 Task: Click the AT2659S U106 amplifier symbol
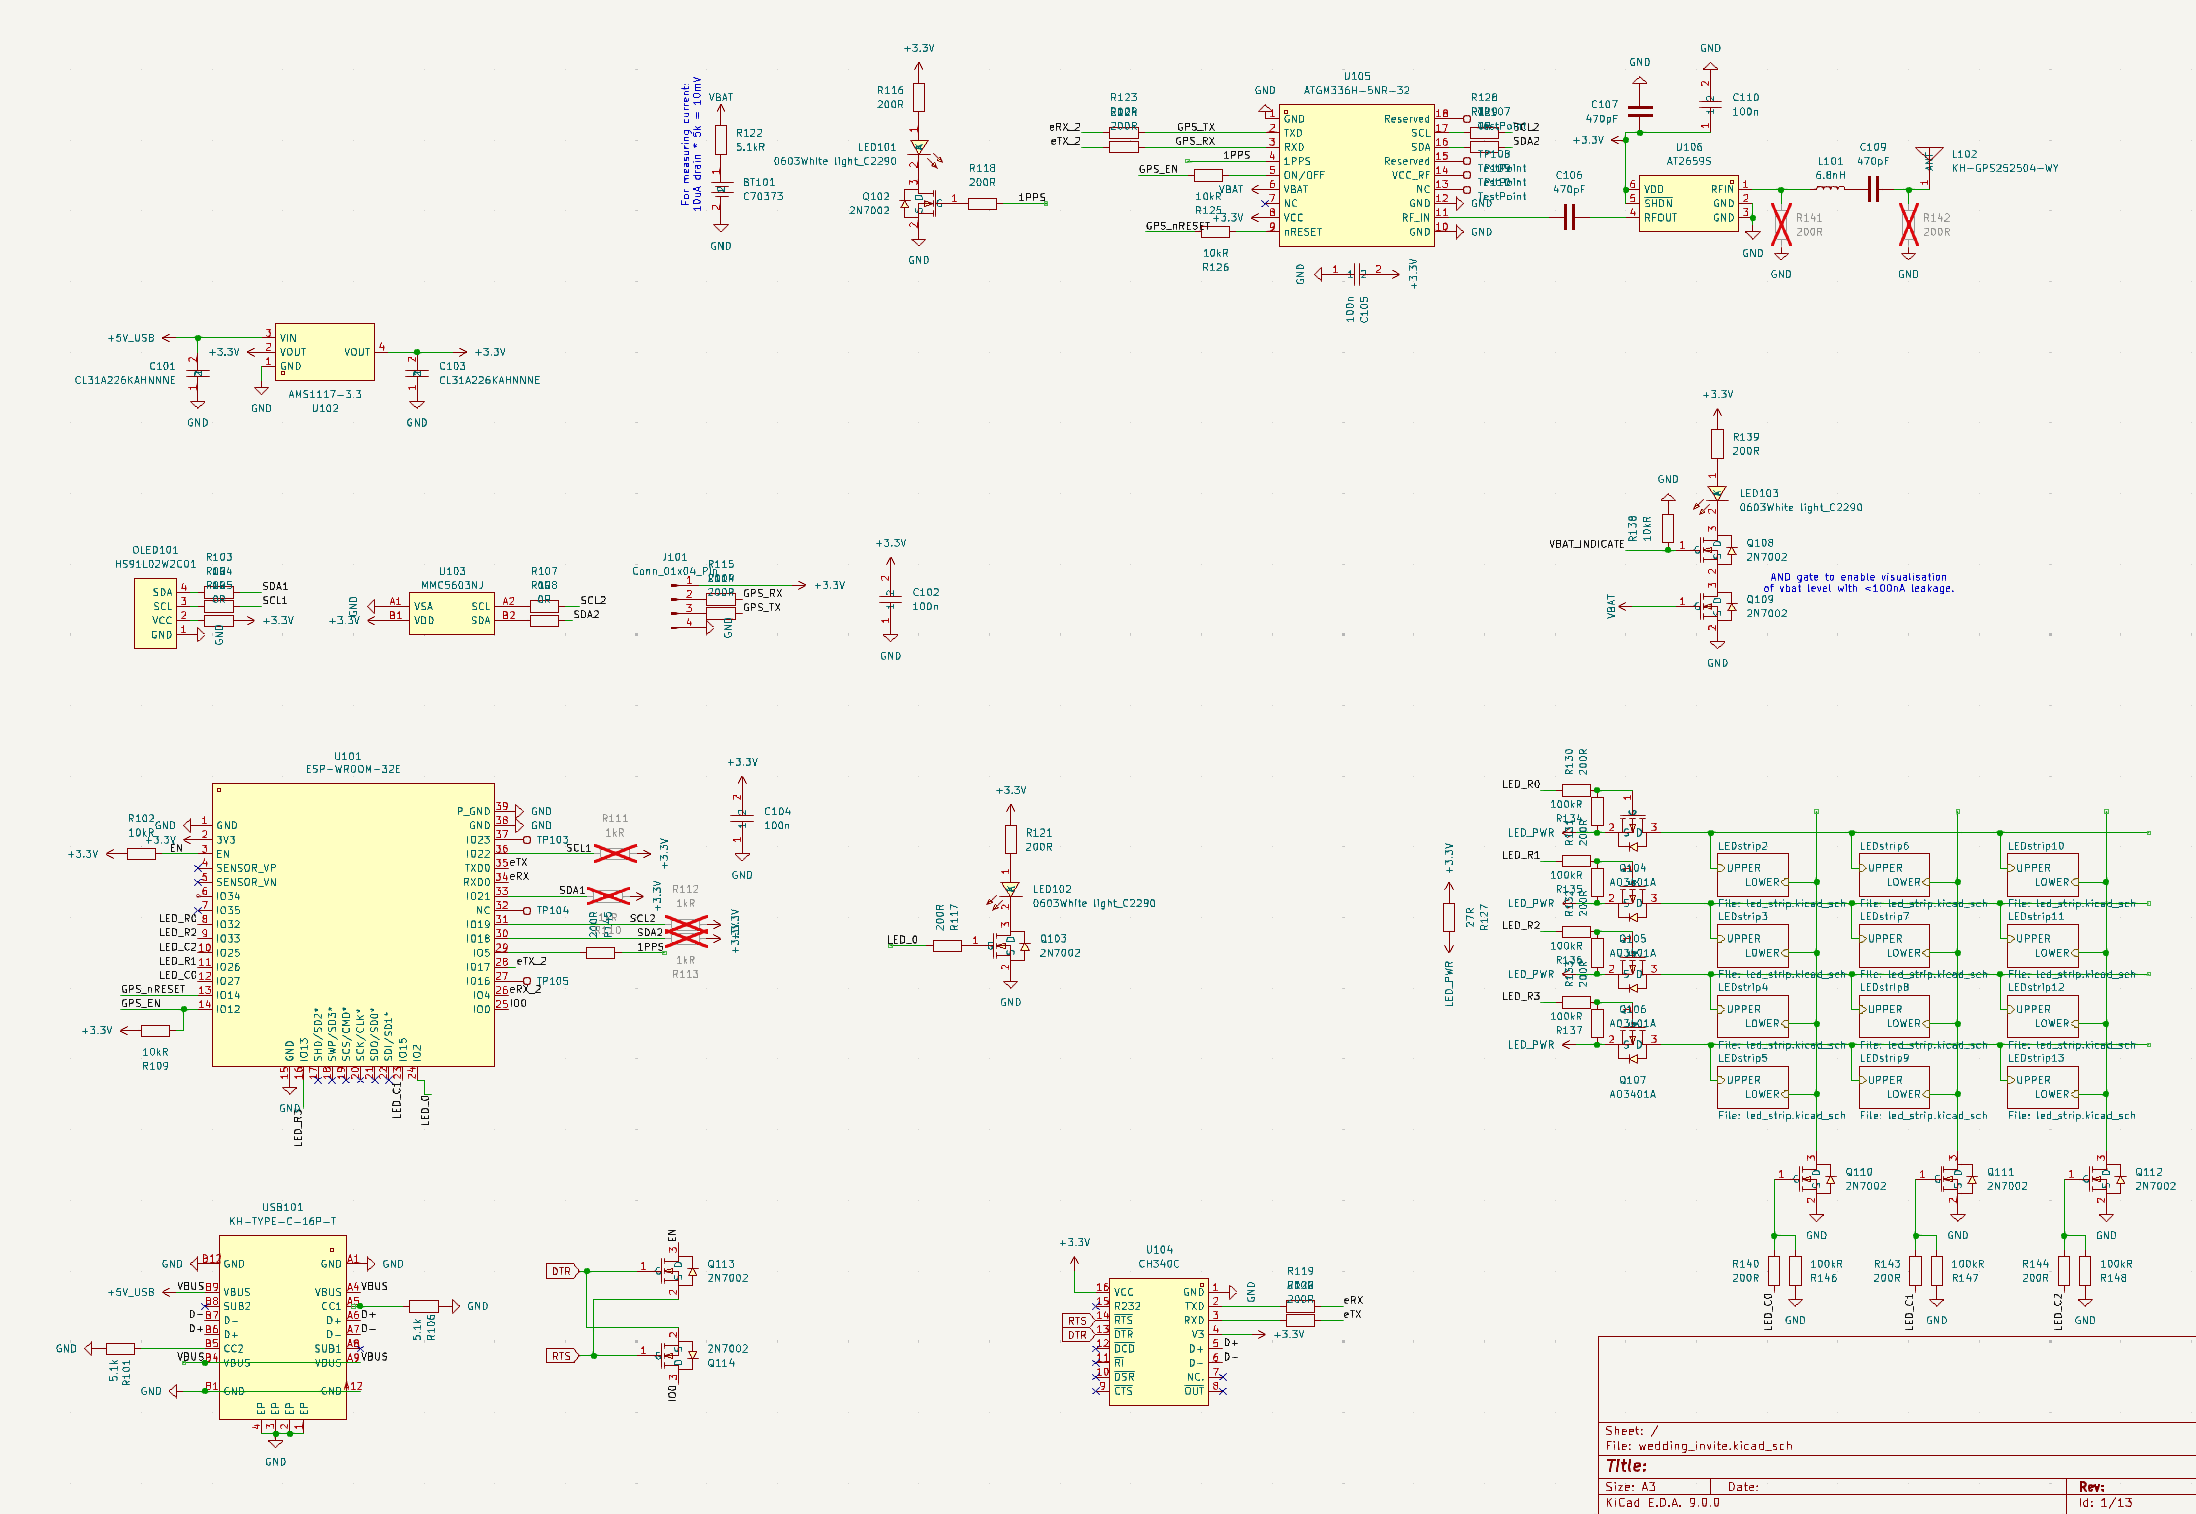coord(1688,203)
